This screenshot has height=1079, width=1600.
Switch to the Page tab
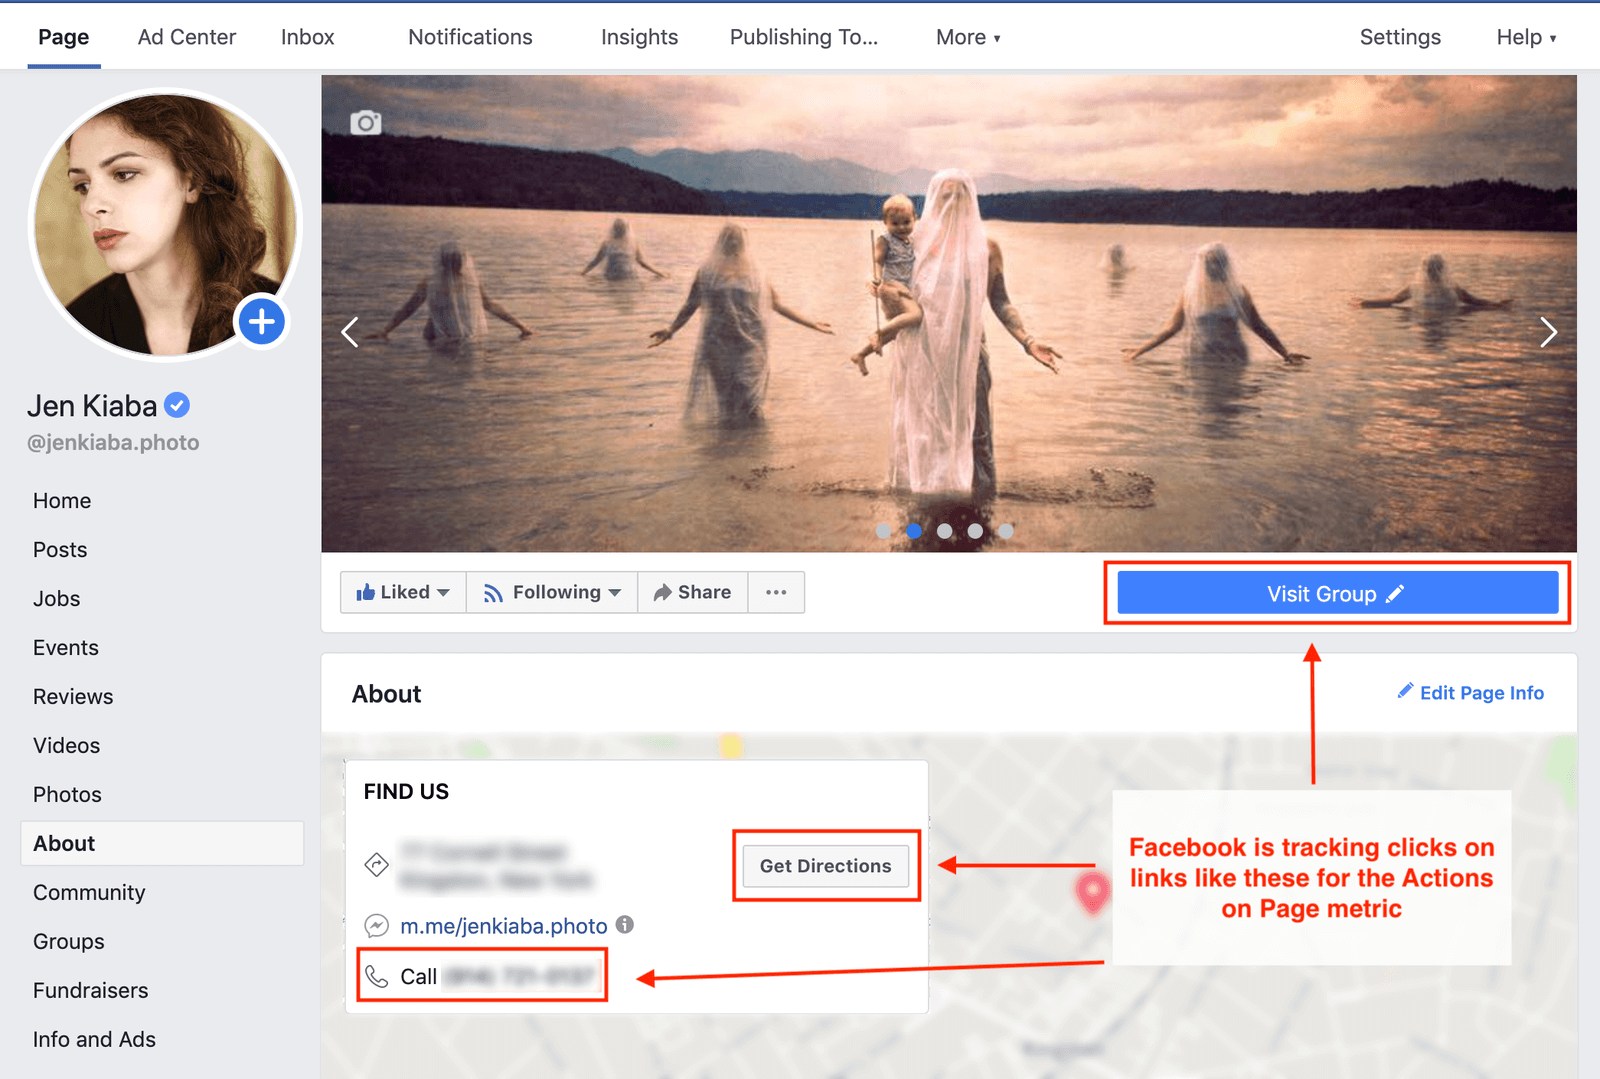63,36
